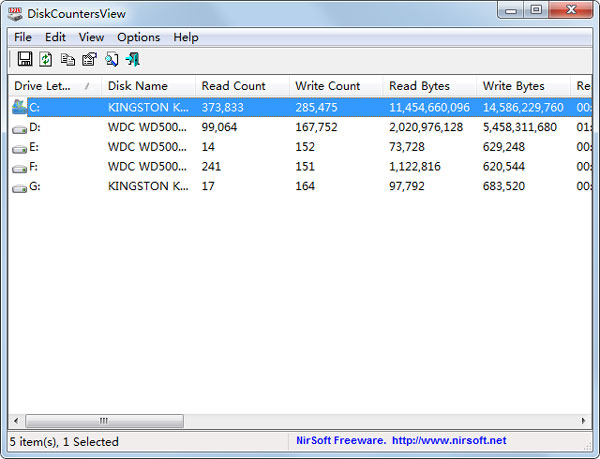
Task: Open the File menu
Action: point(23,37)
